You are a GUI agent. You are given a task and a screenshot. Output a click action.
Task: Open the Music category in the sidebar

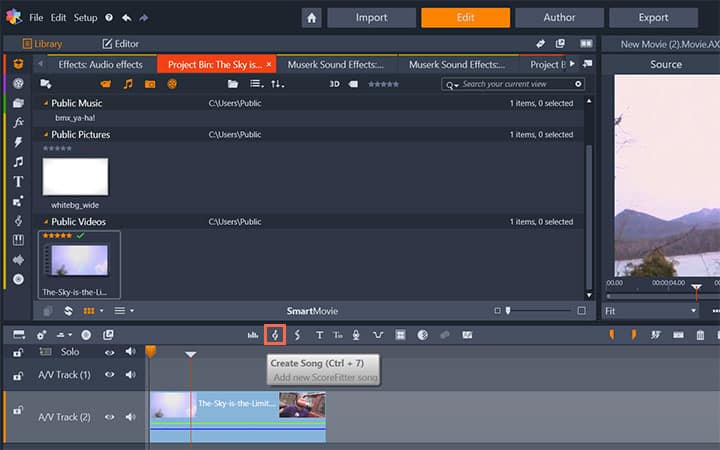coord(18,162)
